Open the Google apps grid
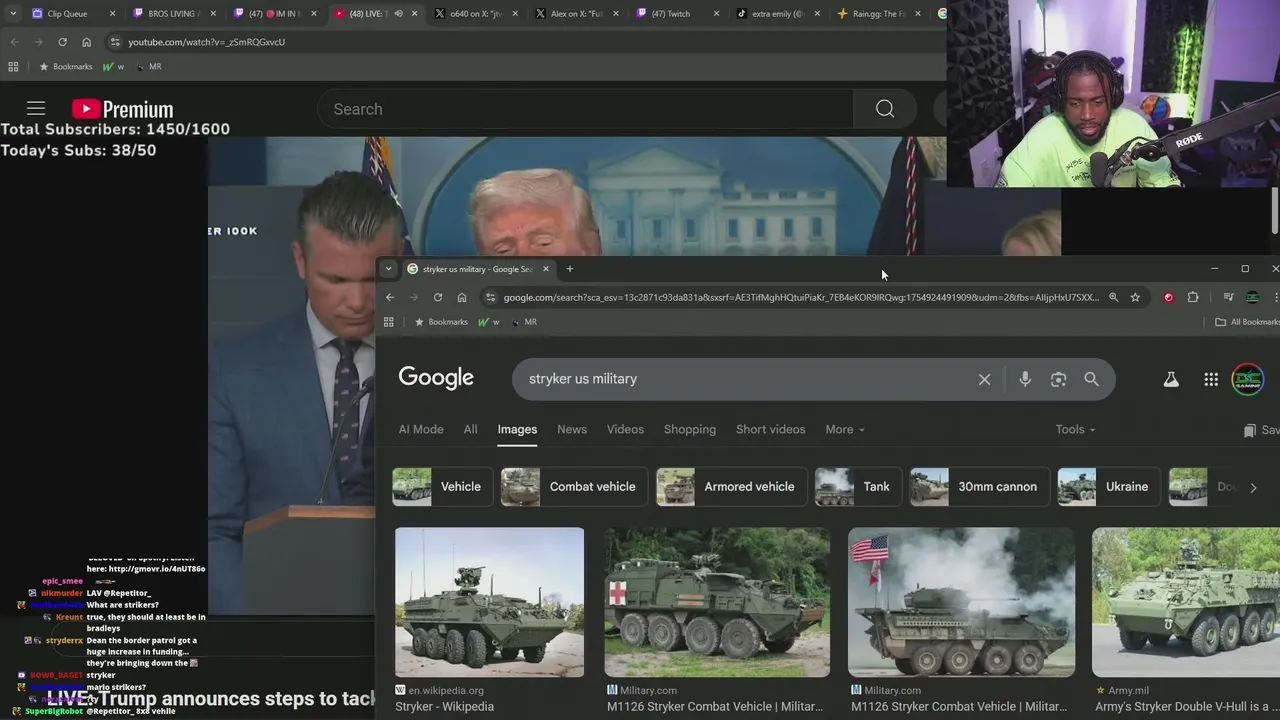Screen dimensions: 1280x720 (1211, 379)
